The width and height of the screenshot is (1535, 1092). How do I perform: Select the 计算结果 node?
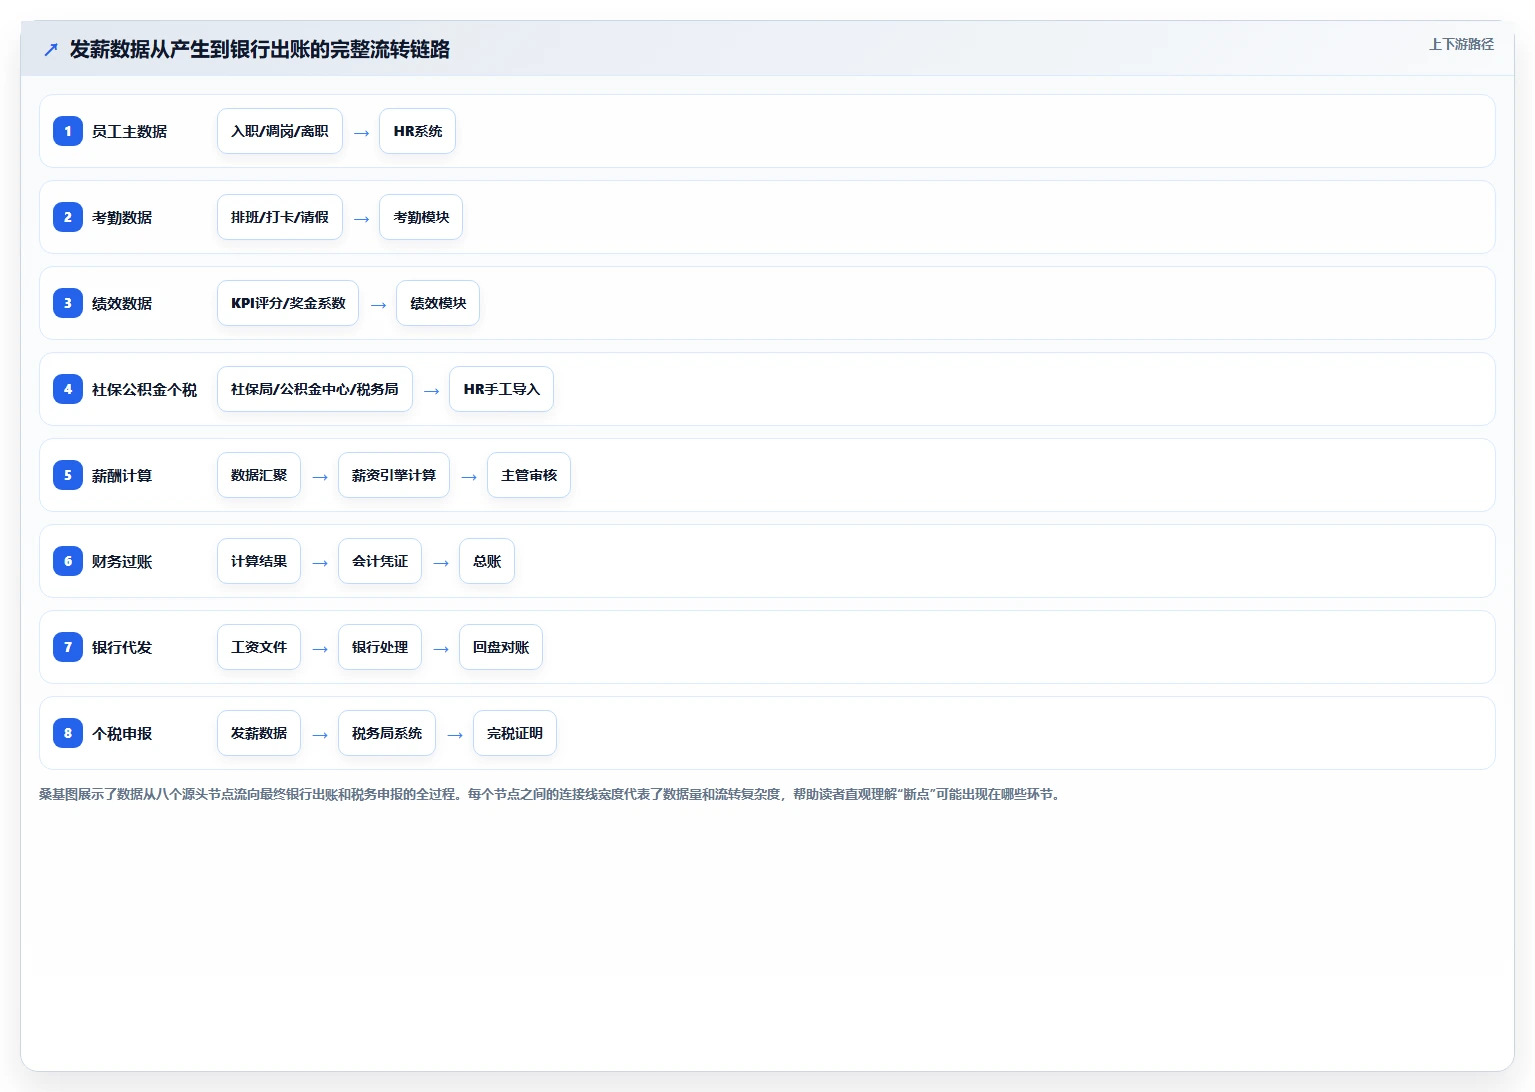click(259, 561)
